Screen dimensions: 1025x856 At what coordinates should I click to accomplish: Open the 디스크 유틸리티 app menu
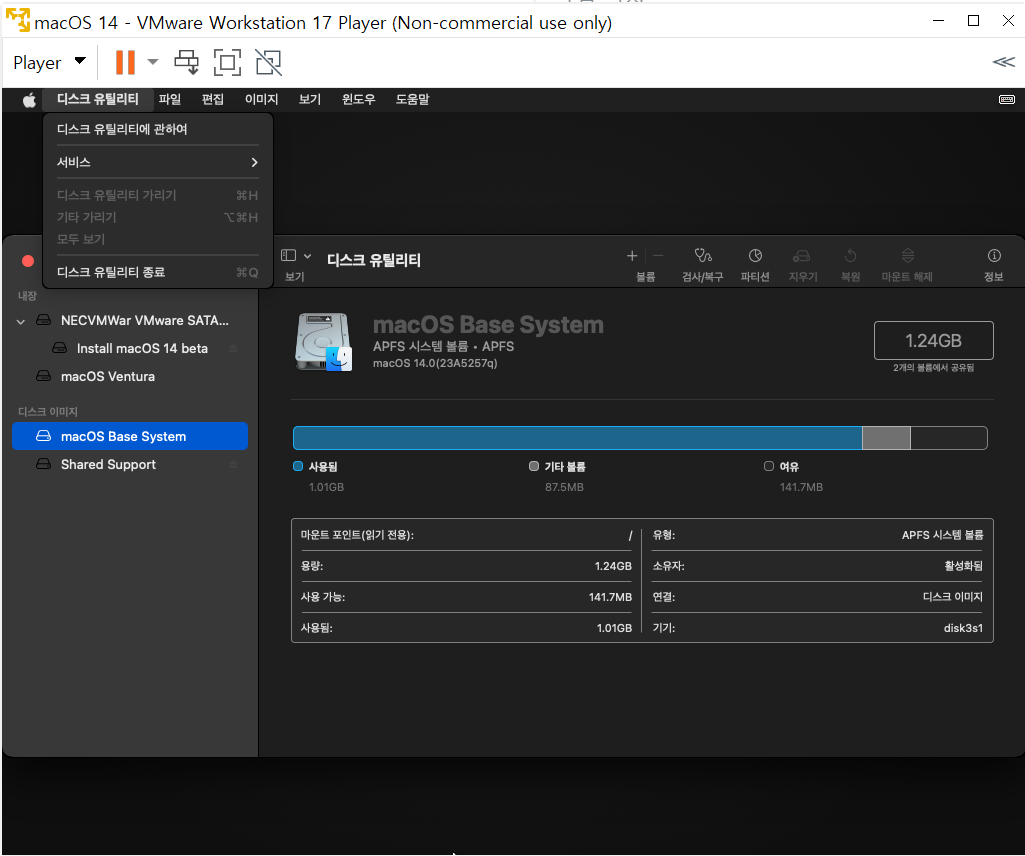tap(97, 99)
